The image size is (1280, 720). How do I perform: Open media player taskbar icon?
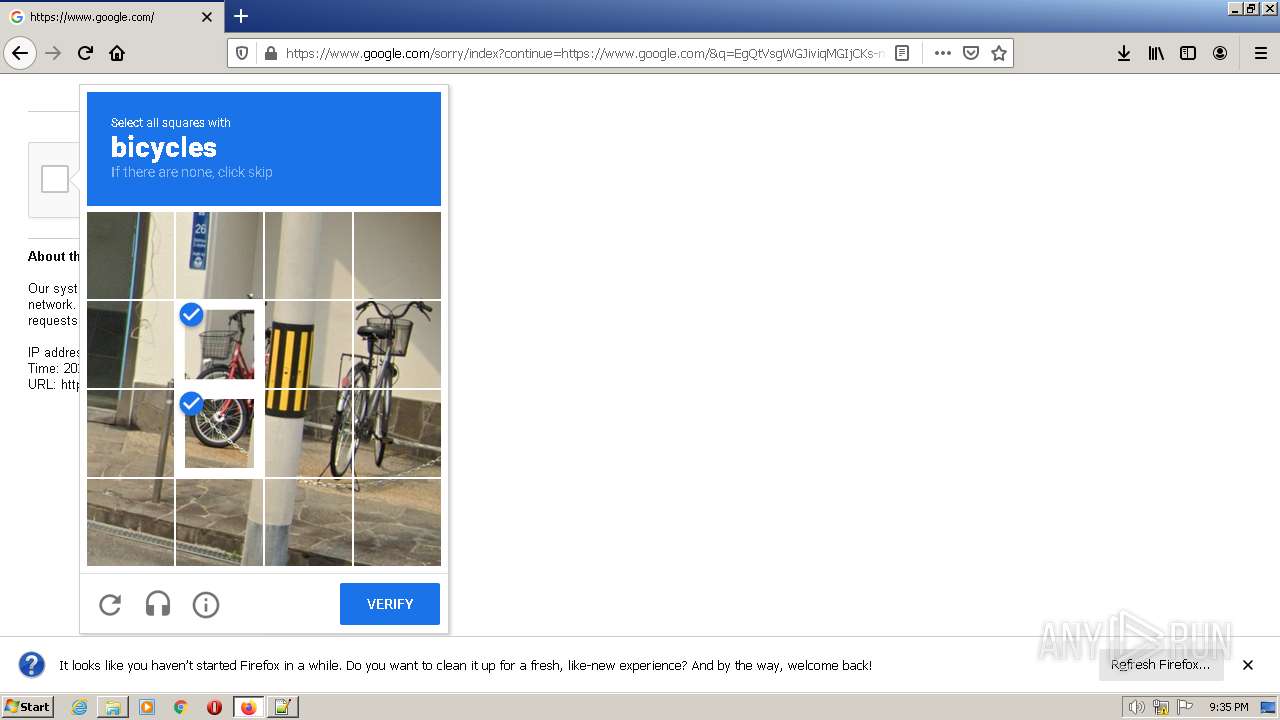[147, 707]
